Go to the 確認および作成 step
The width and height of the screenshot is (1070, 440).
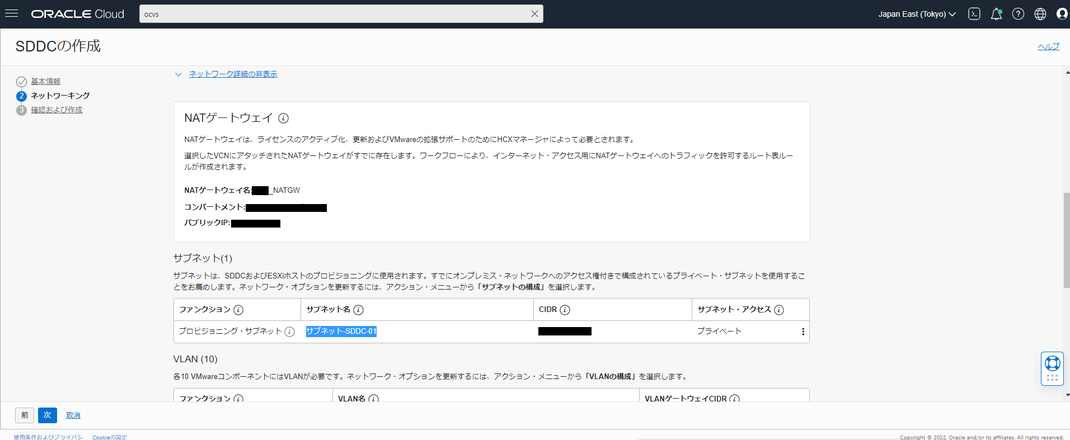pyautogui.click(x=57, y=109)
